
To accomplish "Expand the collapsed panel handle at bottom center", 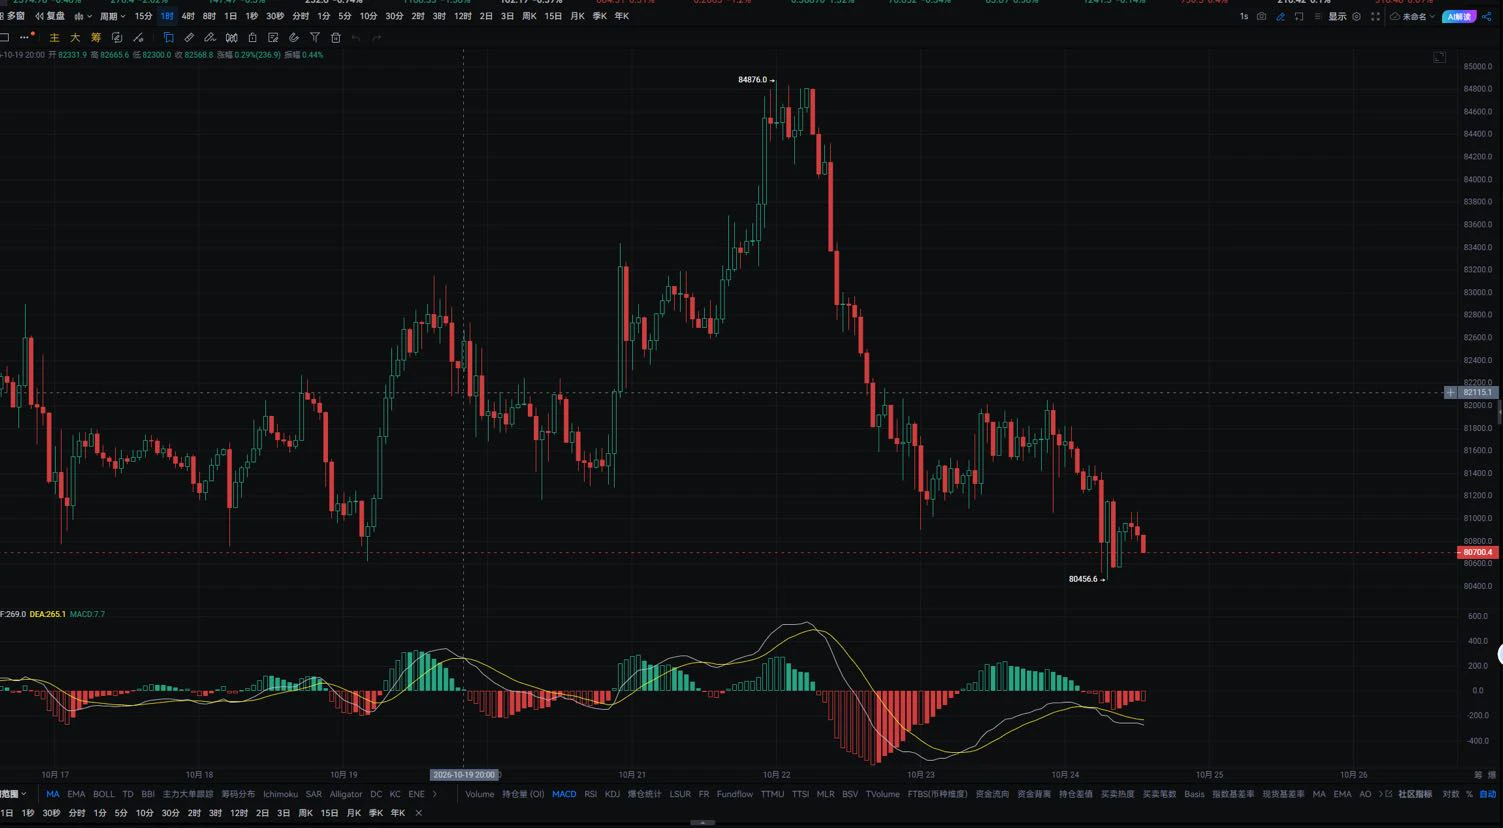I will click(x=703, y=823).
